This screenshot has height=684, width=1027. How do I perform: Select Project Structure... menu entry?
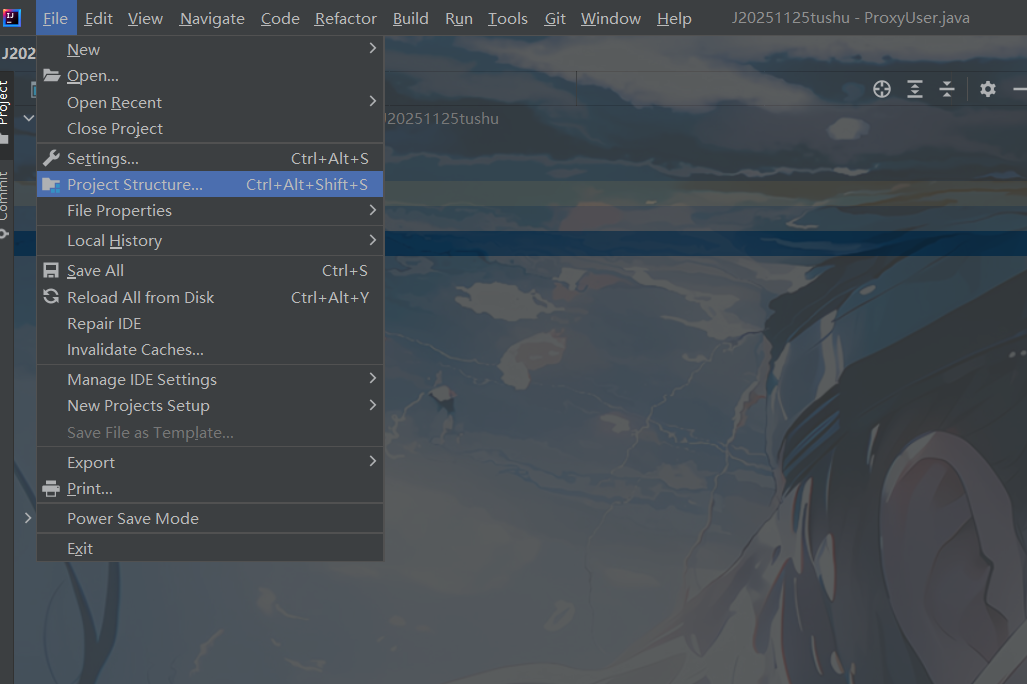[210, 185]
